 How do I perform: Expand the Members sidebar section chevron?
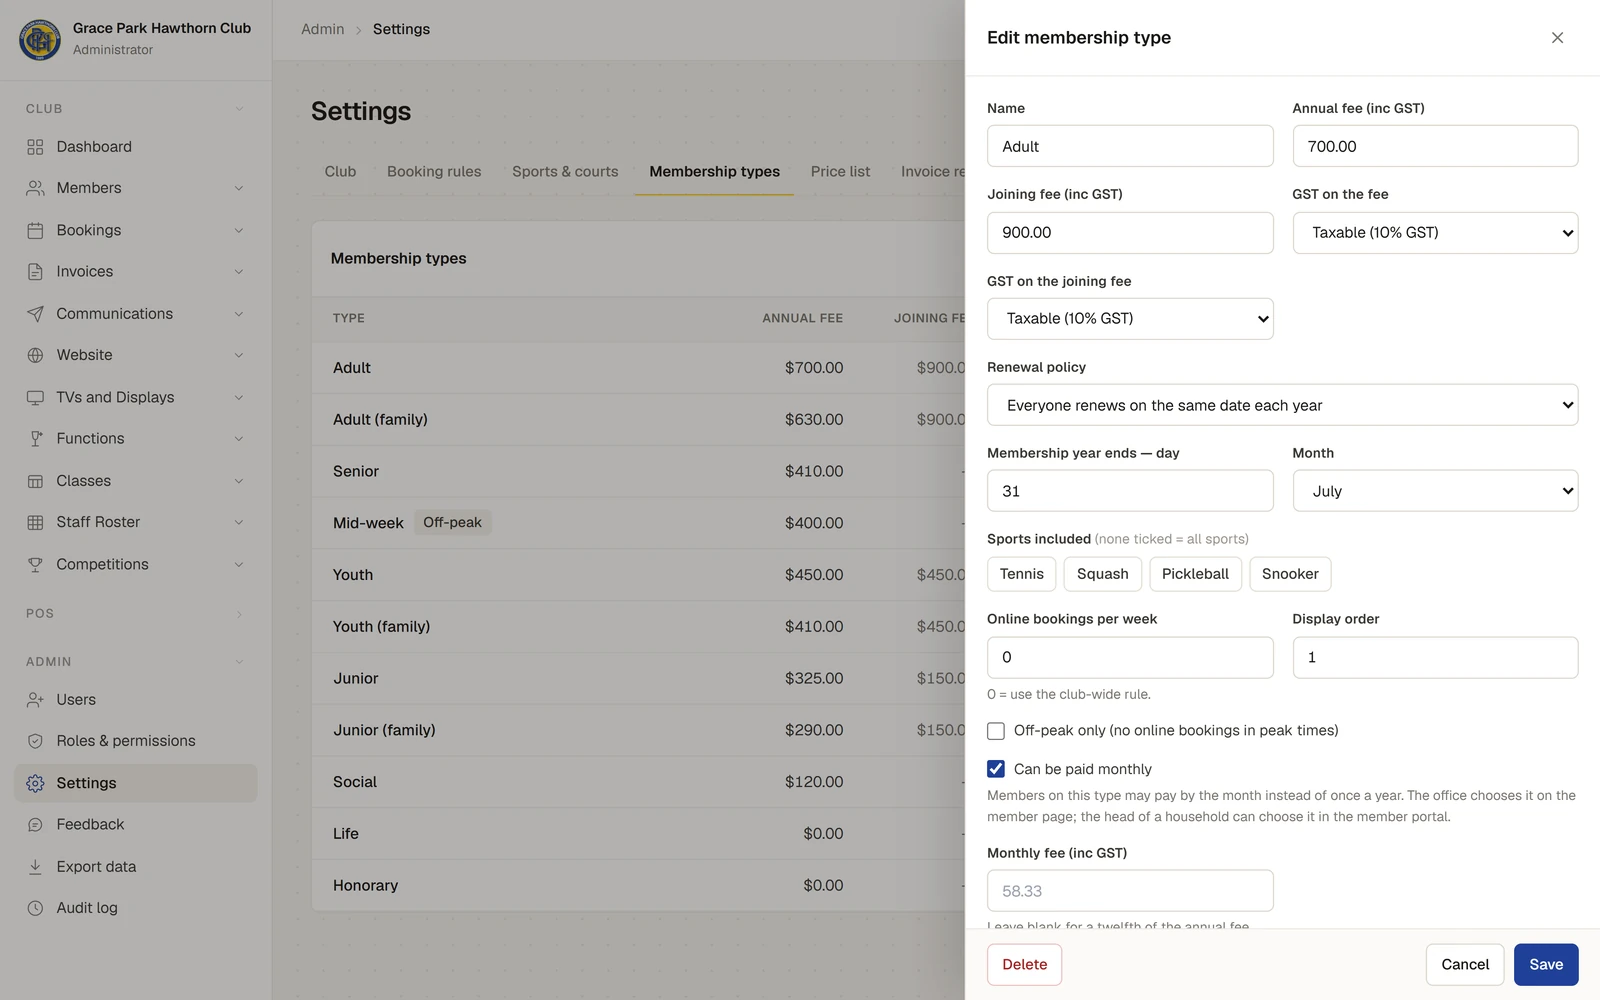click(x=239, y=188)
